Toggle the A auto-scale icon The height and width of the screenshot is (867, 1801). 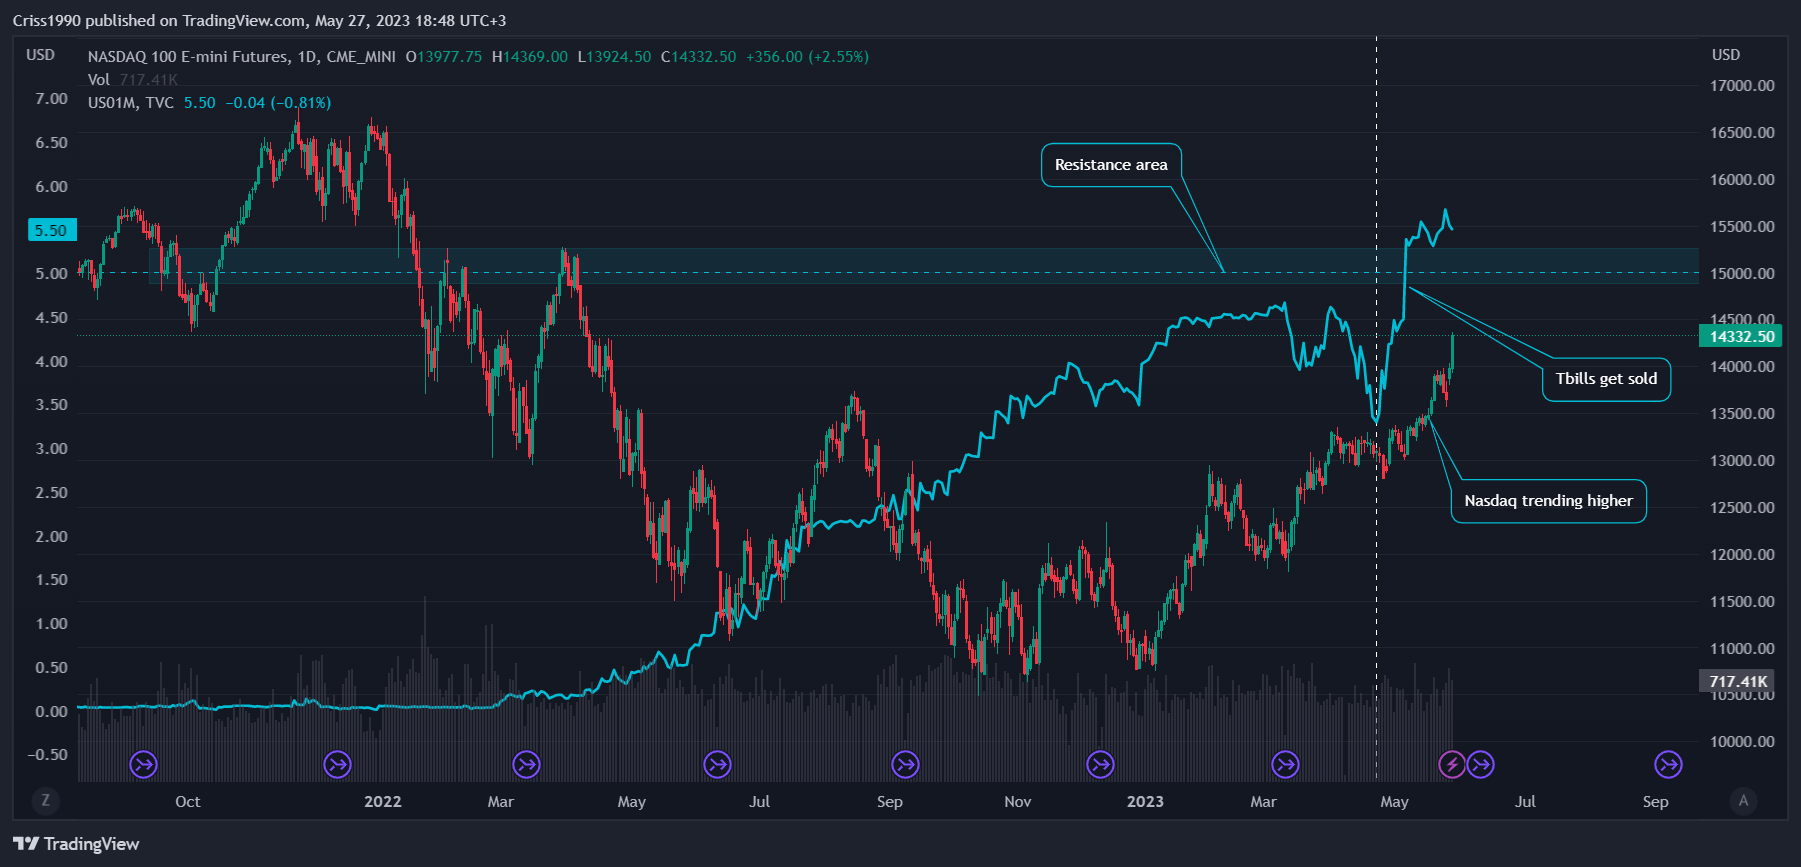click(1743, 800)
